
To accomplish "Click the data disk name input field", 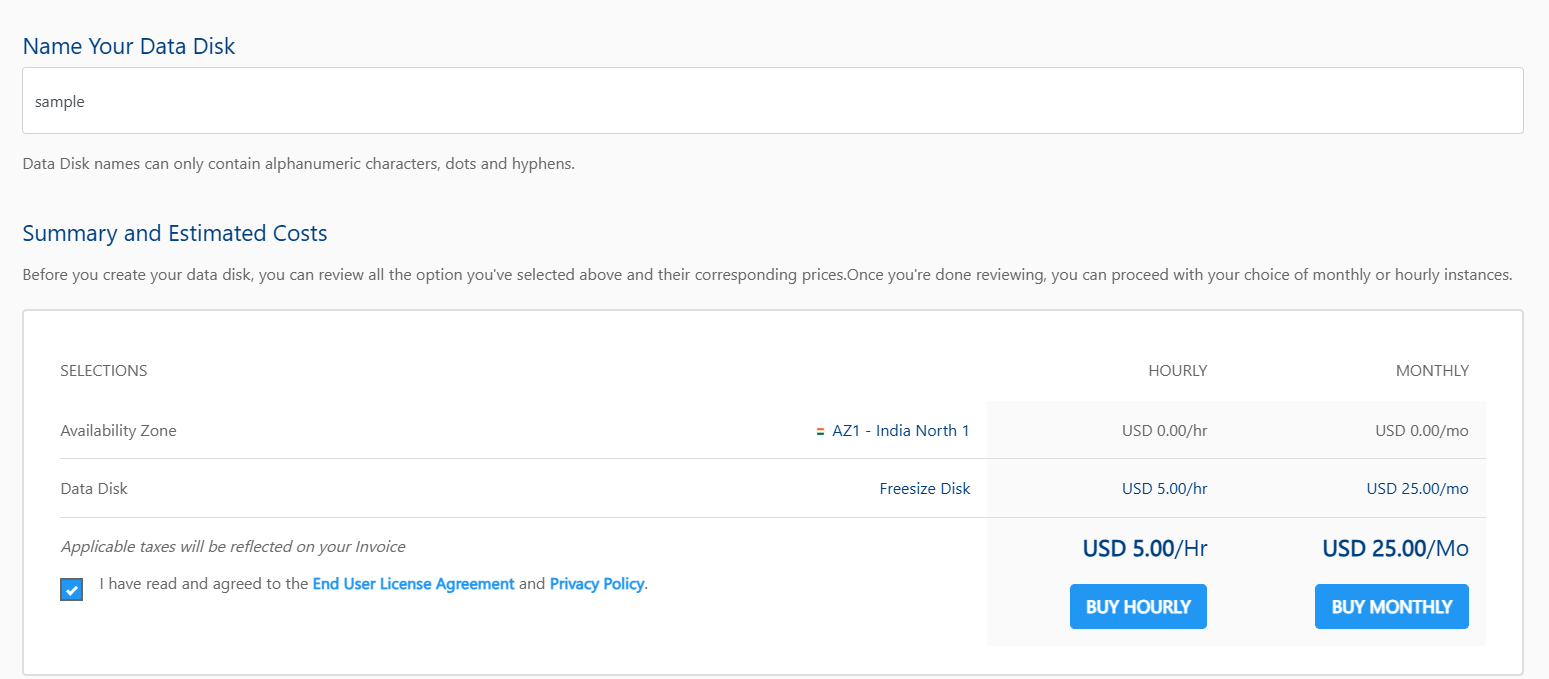I will [772, 101].
